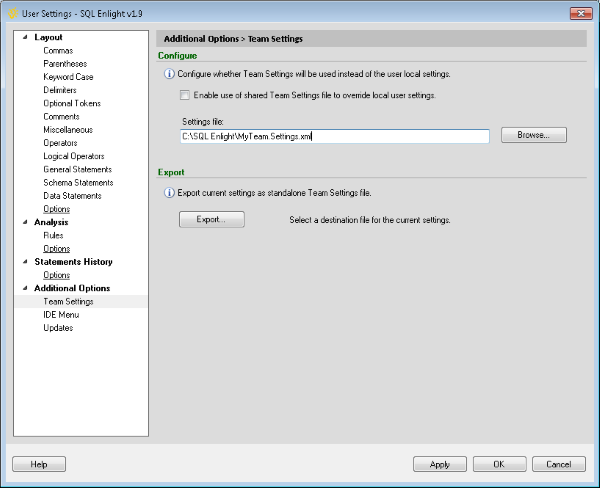
Task: Select Rules under Analysis
Action: point(53,235)
